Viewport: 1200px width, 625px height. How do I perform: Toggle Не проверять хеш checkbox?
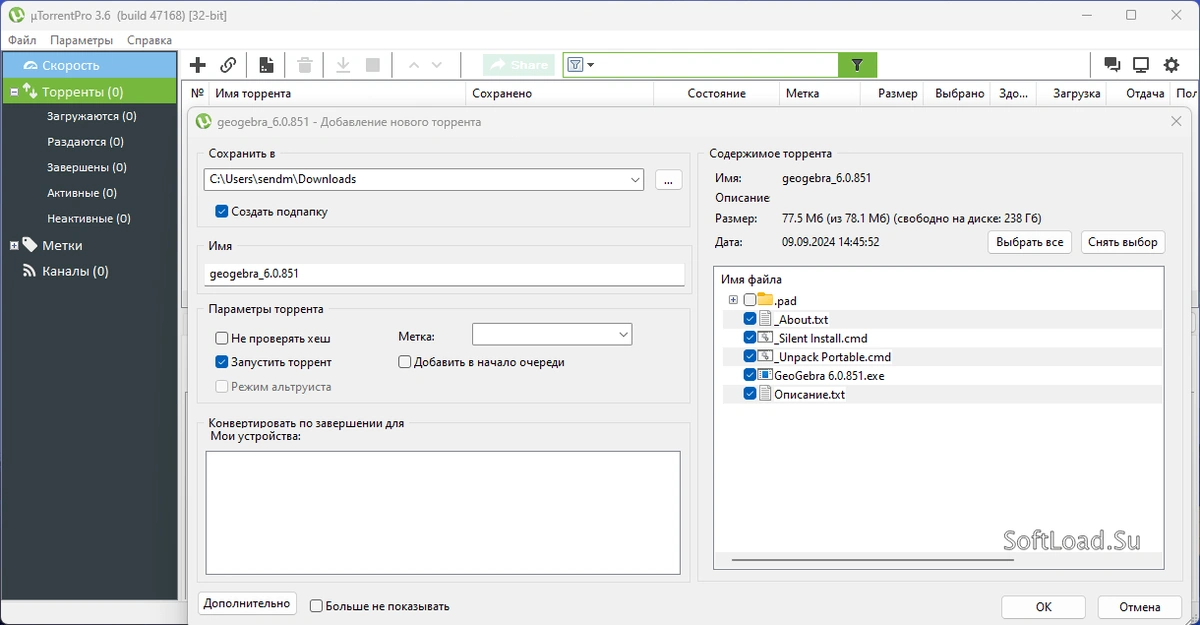[x=222, y=339]
